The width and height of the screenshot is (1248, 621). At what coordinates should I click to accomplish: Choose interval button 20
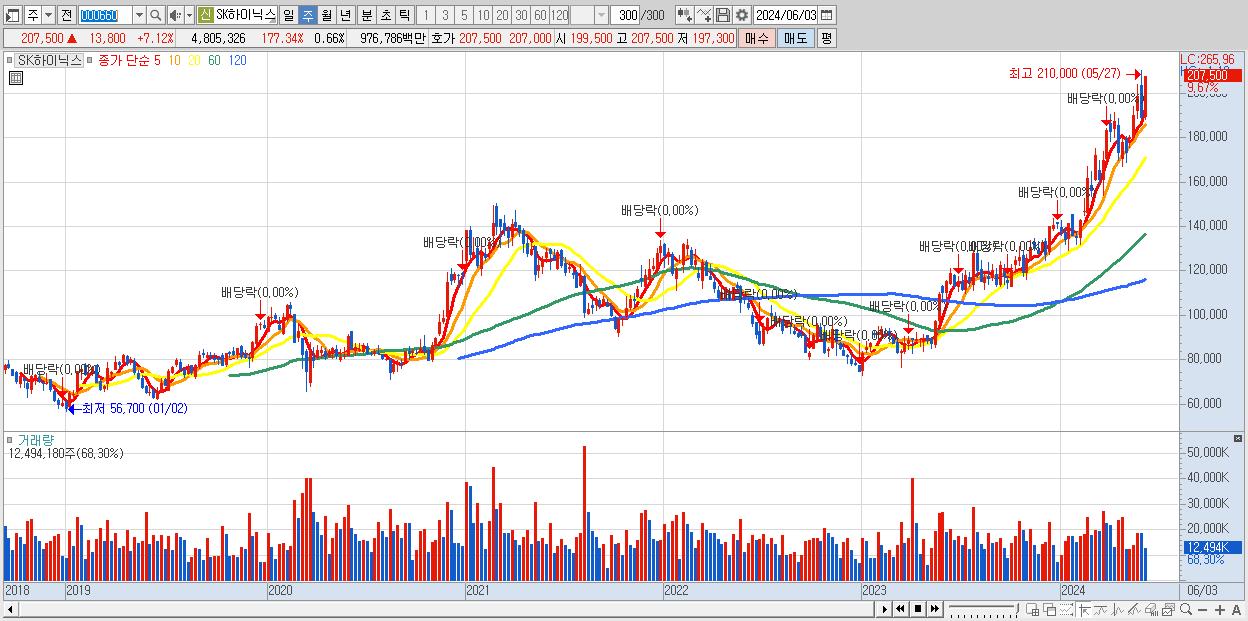tap(502, 15)
